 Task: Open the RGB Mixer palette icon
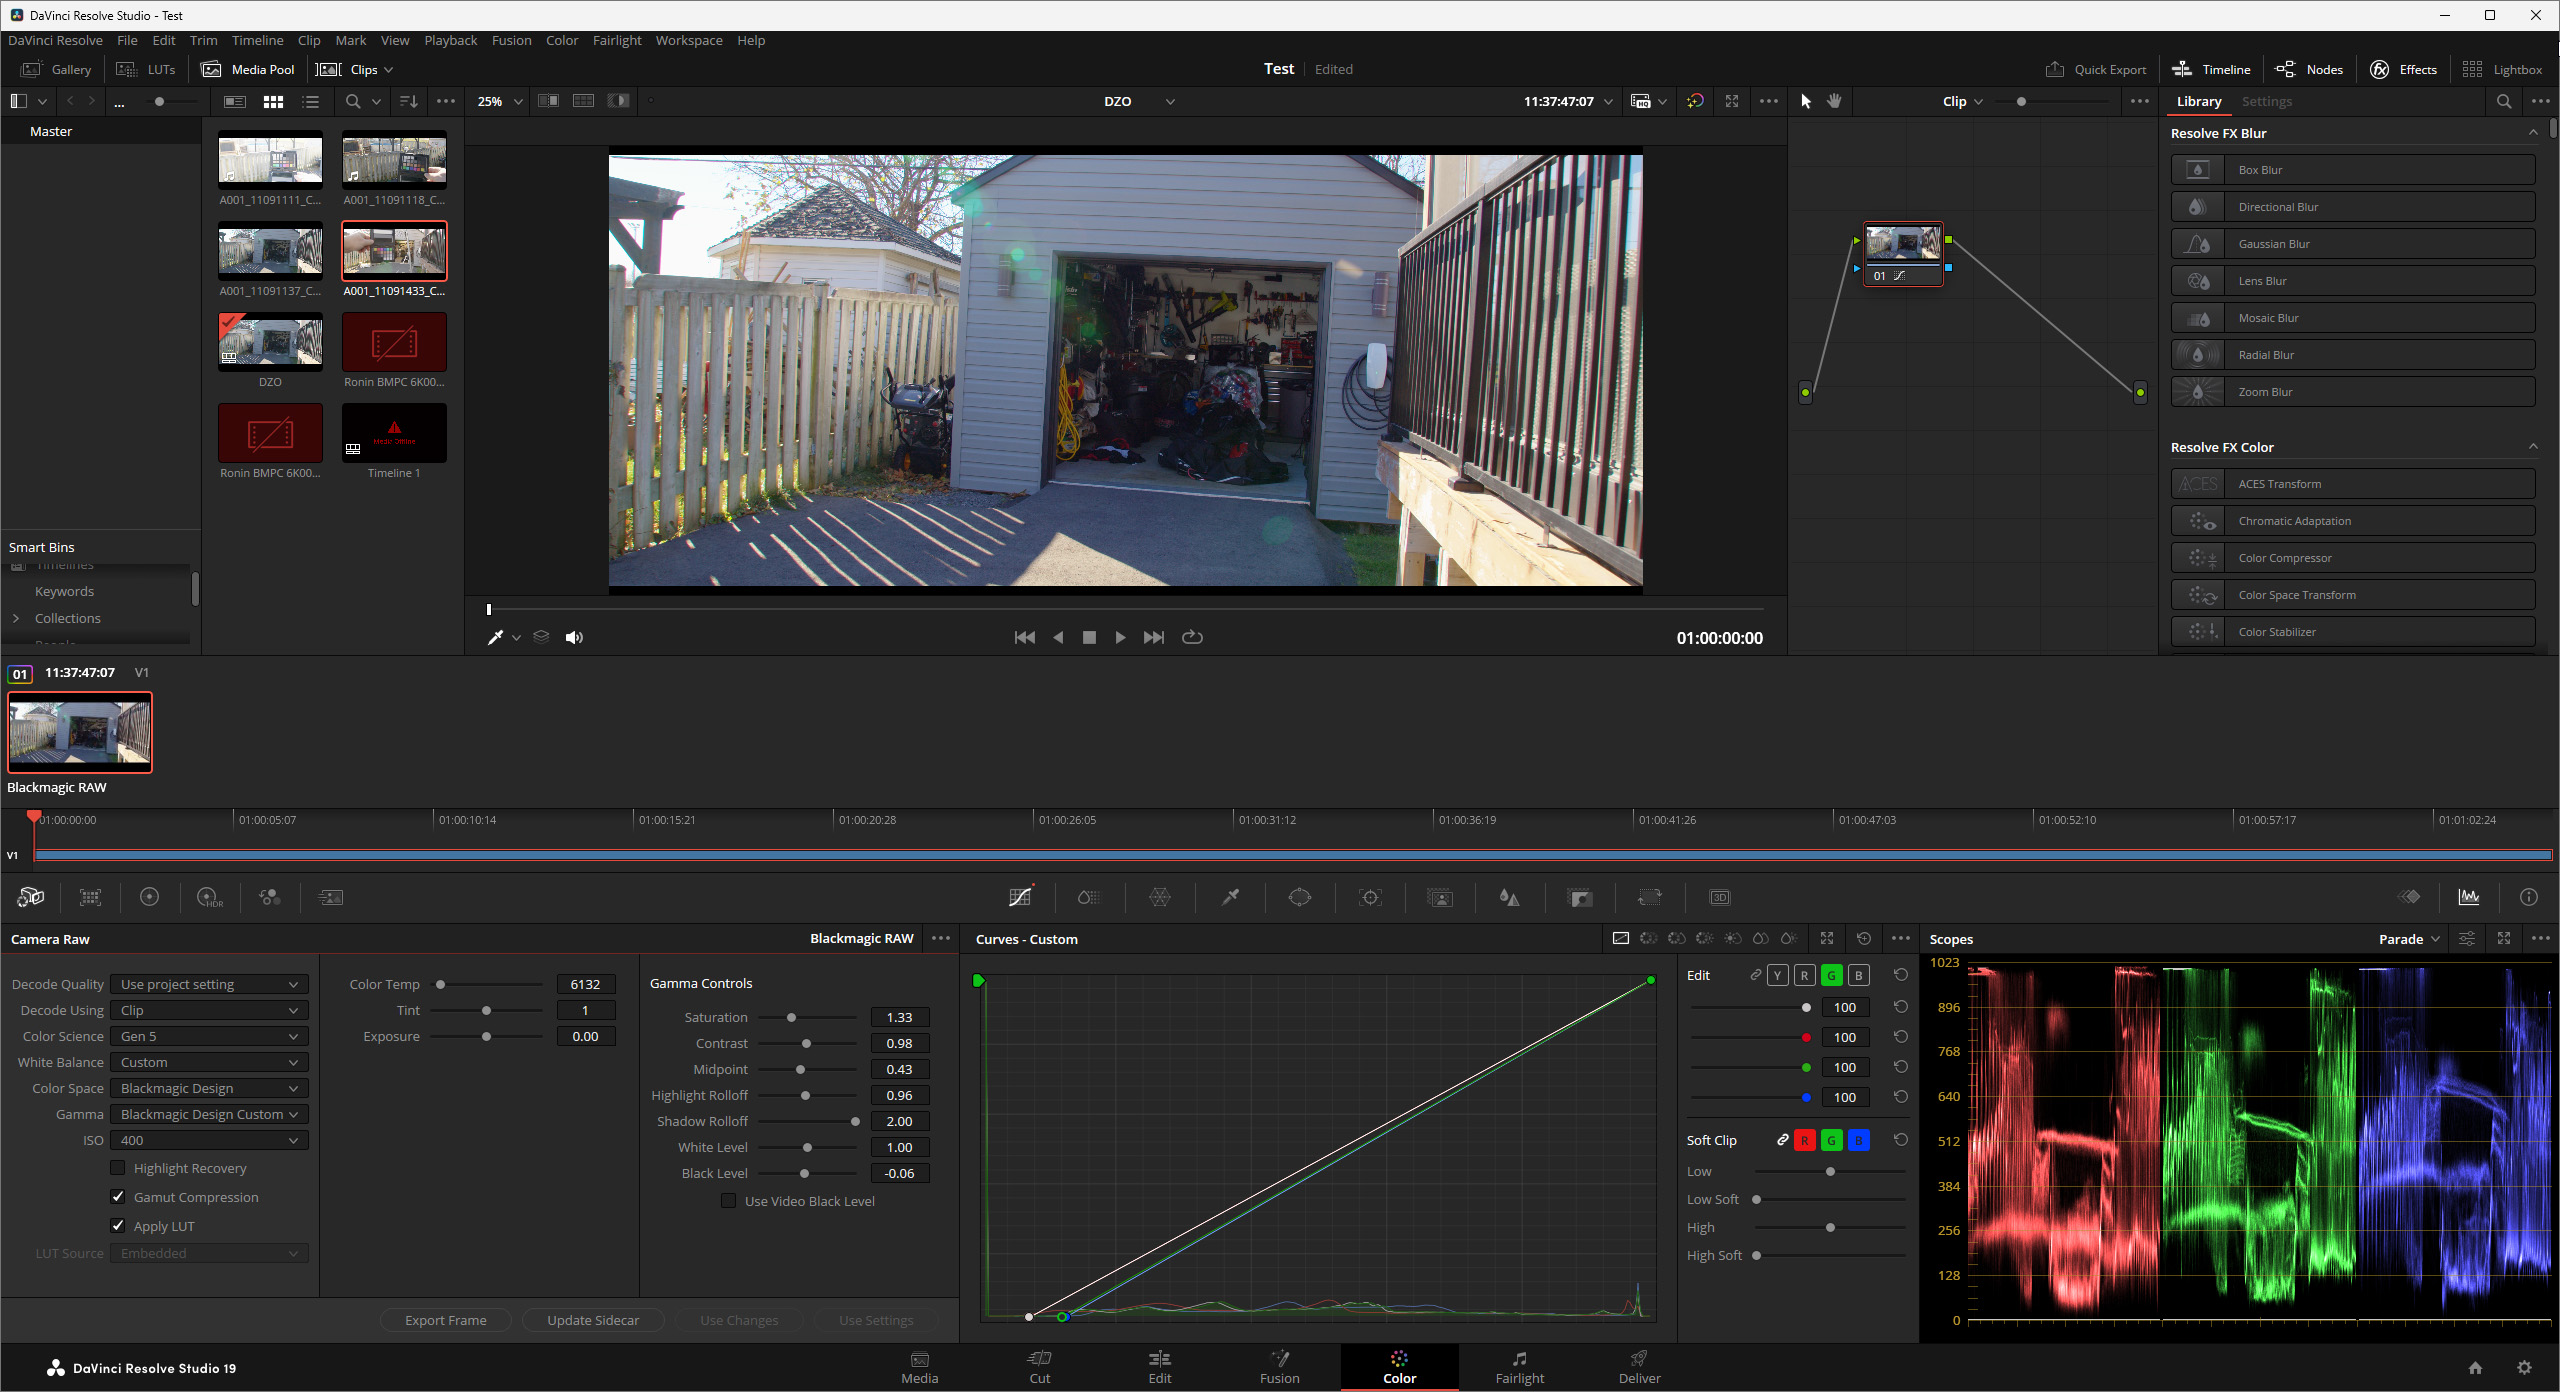tap(270, 897)
